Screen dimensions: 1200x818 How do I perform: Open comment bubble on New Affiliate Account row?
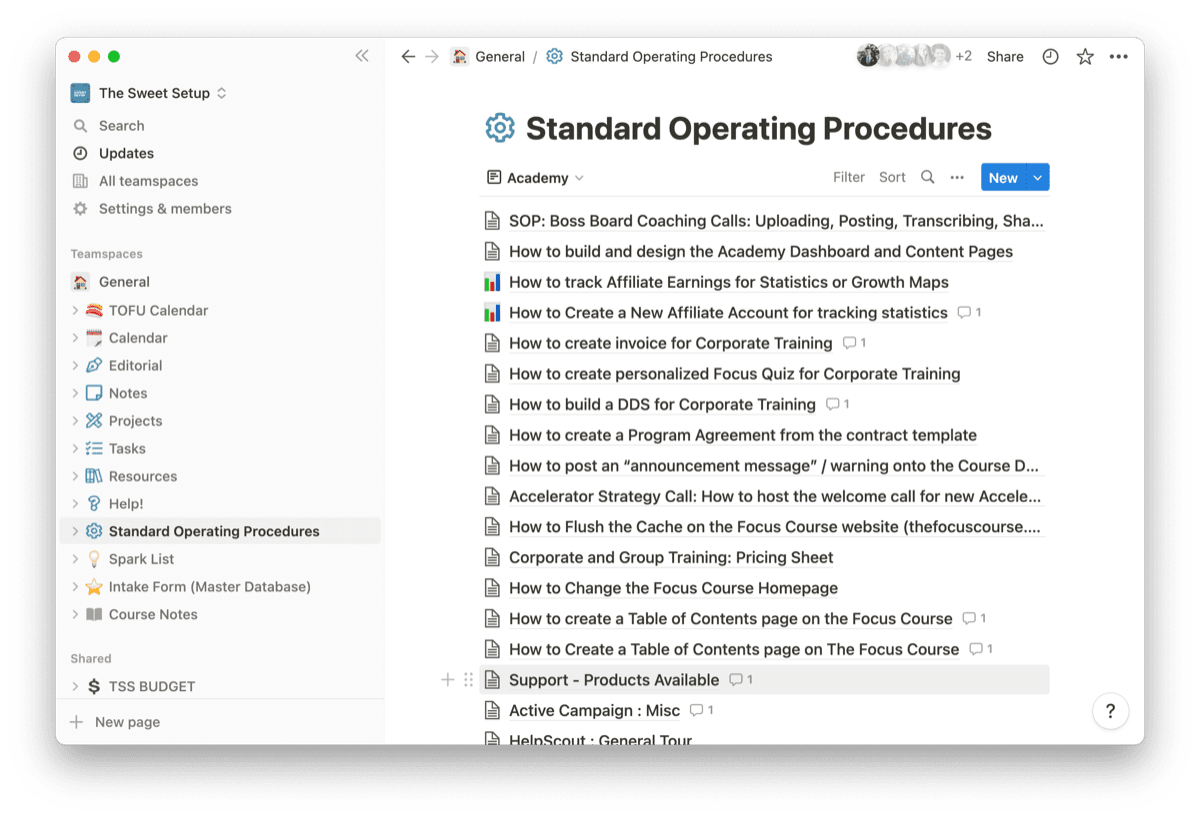969,313
